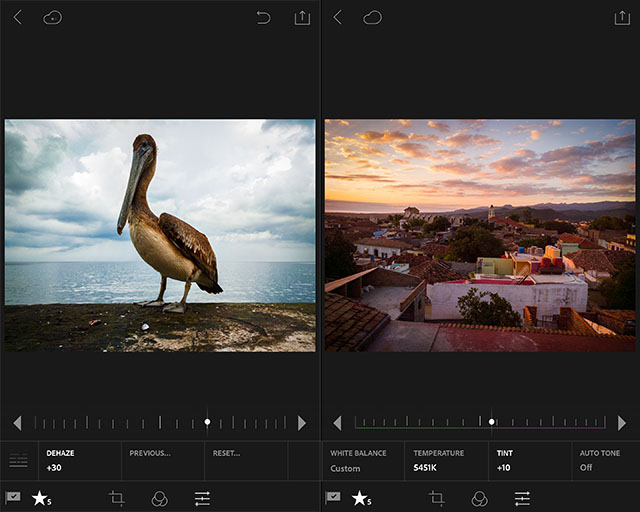This screenshot has height=512, width=640.
Task: Click the Tint slider handle under sunset photo
Action: [492, 422]
